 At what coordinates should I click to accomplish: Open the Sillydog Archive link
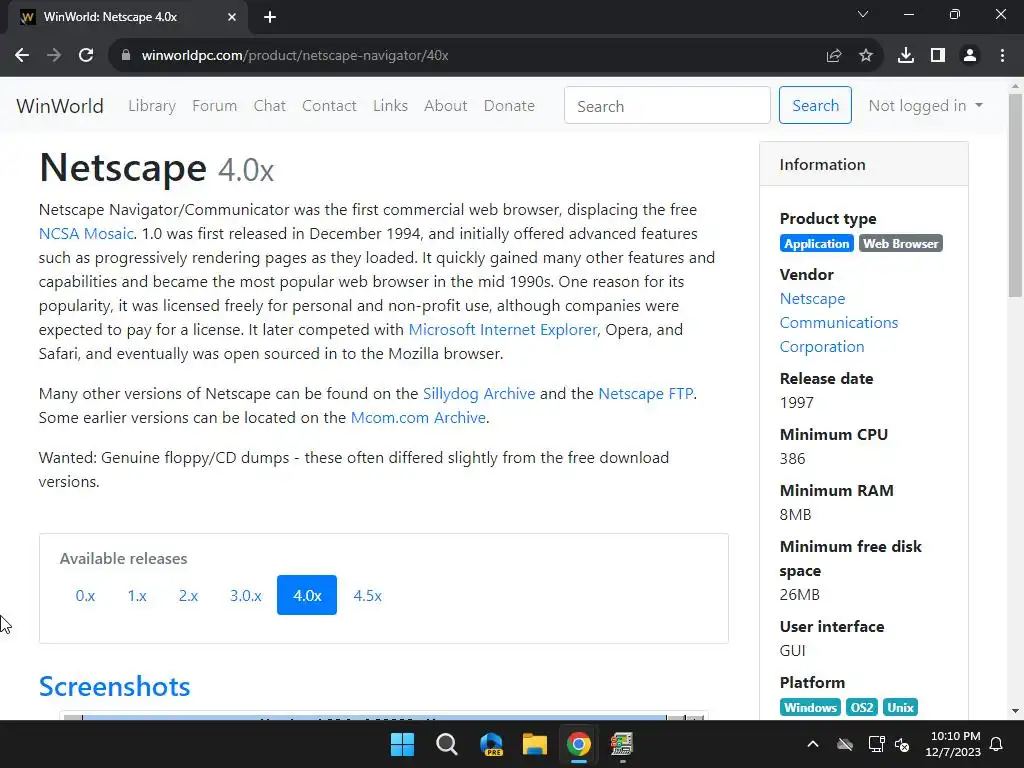479,394
